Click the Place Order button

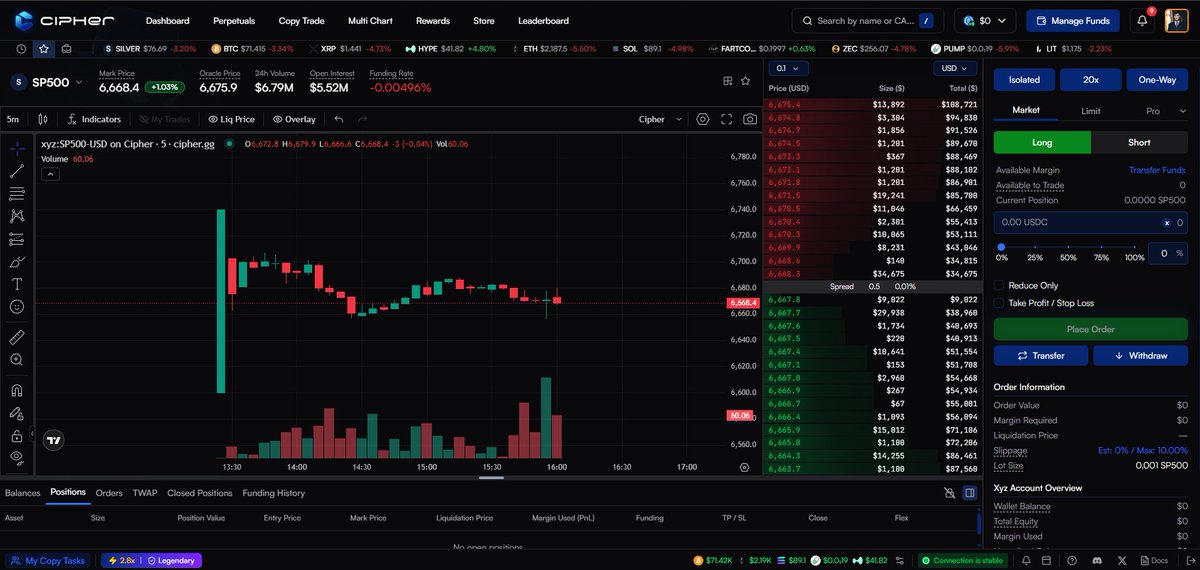pos(1091,329)
